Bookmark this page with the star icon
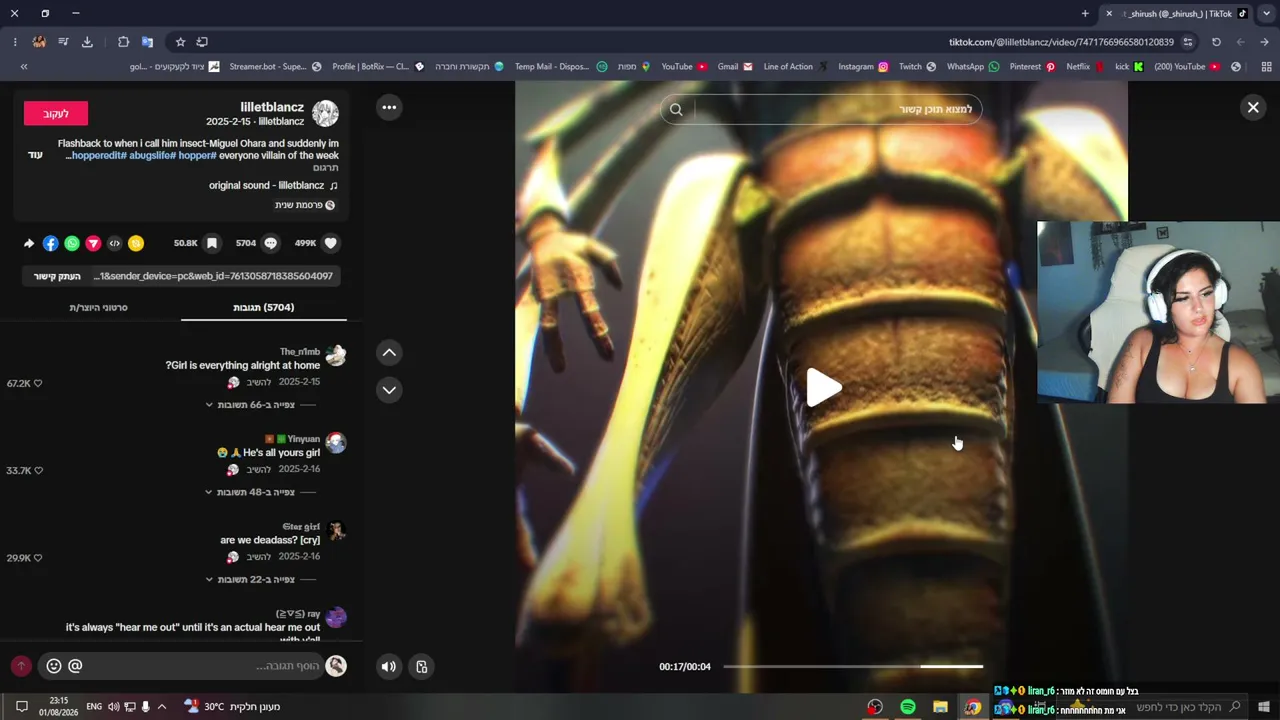Image resolution: width=1280 pixels, height=720 pixels. coord(180,42)
